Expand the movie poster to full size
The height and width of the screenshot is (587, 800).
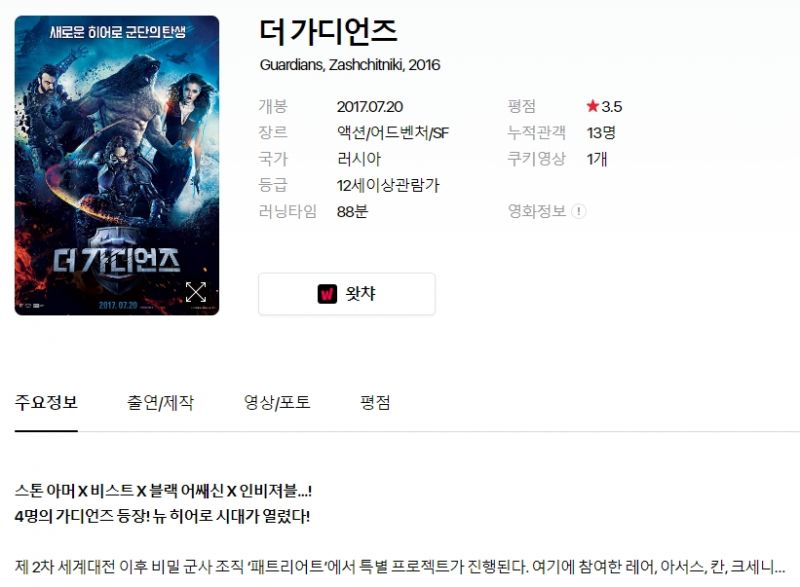(196, 292)
